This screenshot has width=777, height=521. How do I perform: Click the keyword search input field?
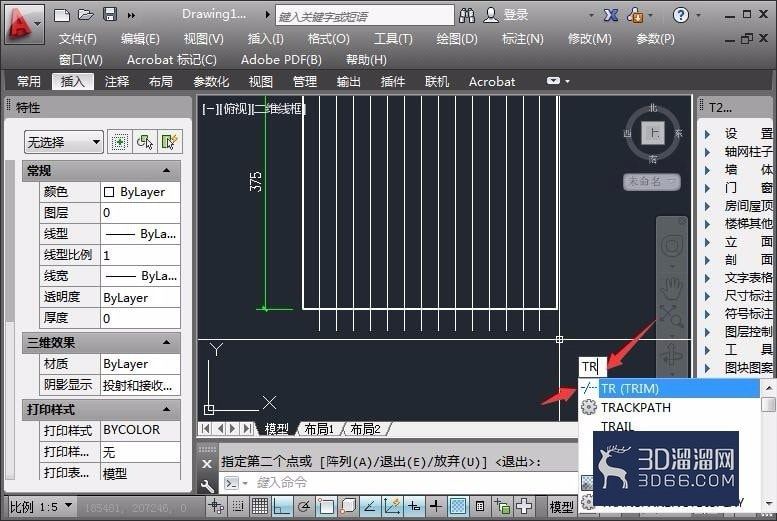click(365, 16)
